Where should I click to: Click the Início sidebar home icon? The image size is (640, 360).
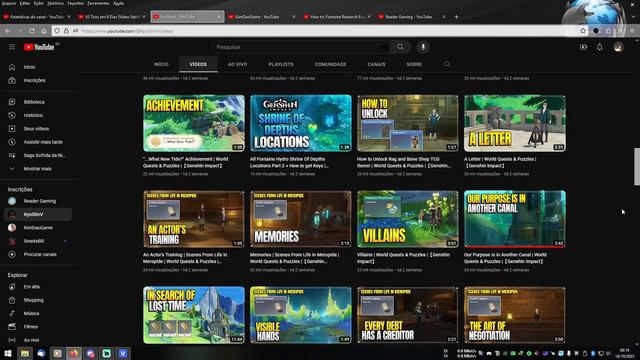tap(12, 67)
